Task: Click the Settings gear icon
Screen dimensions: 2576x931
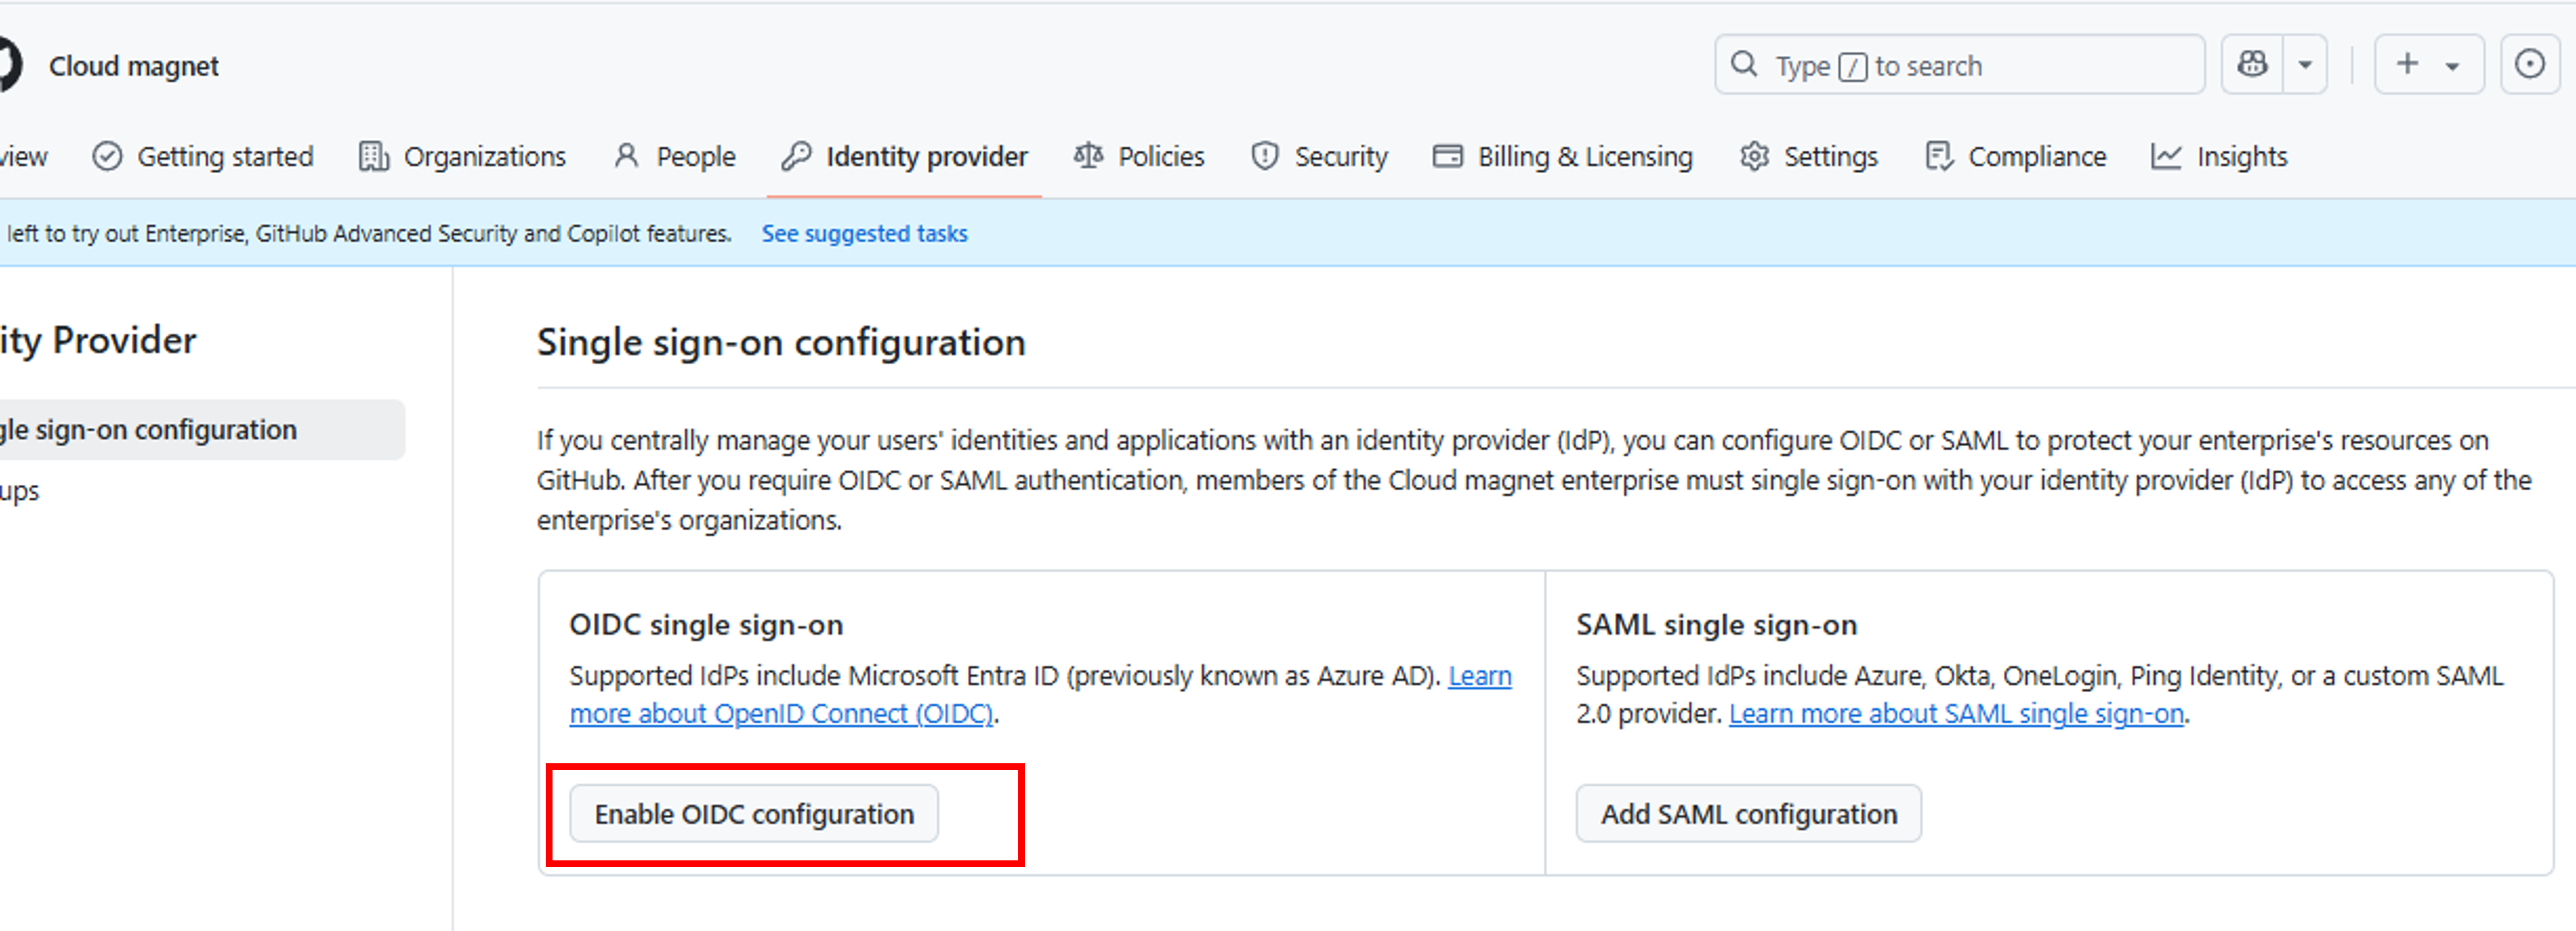Action: pos(1754,157)
